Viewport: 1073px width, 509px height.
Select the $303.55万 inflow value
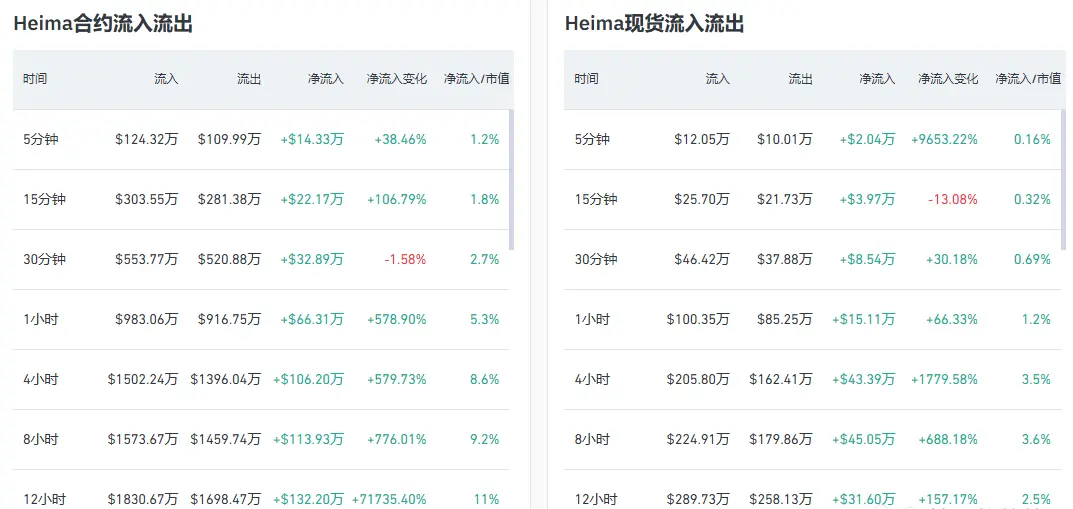tap(146, 199)
